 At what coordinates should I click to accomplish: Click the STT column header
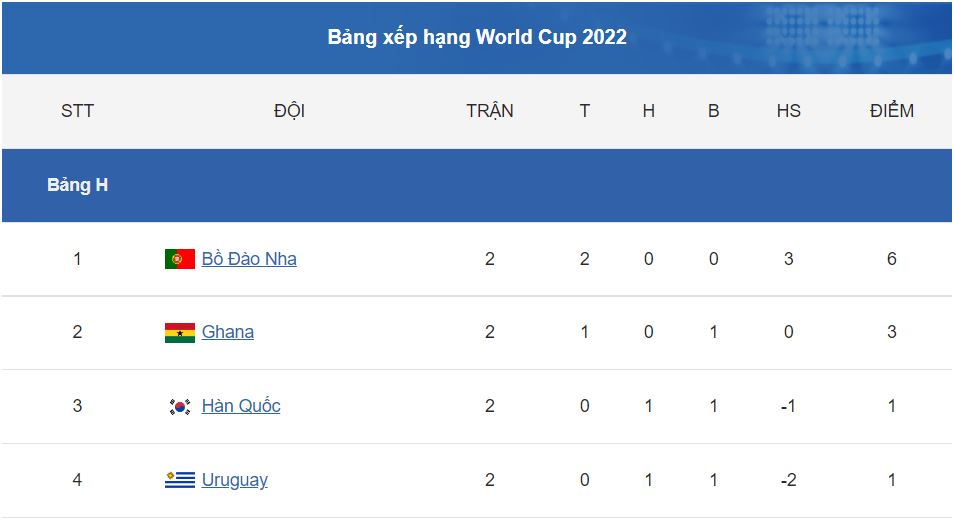77,111
